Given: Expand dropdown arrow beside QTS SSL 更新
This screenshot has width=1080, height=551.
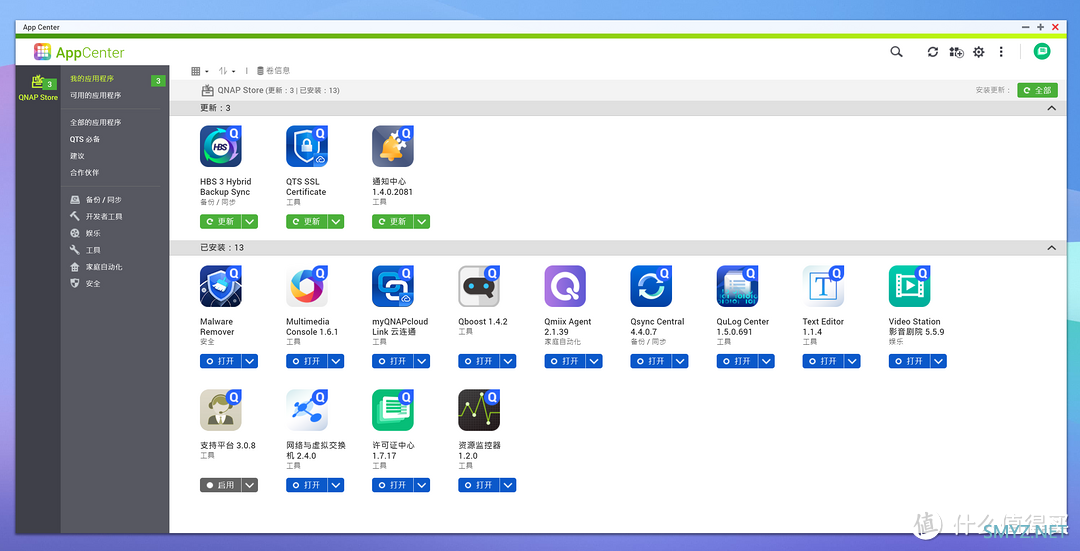Looking at the screenshot, I should pos(335,221).
